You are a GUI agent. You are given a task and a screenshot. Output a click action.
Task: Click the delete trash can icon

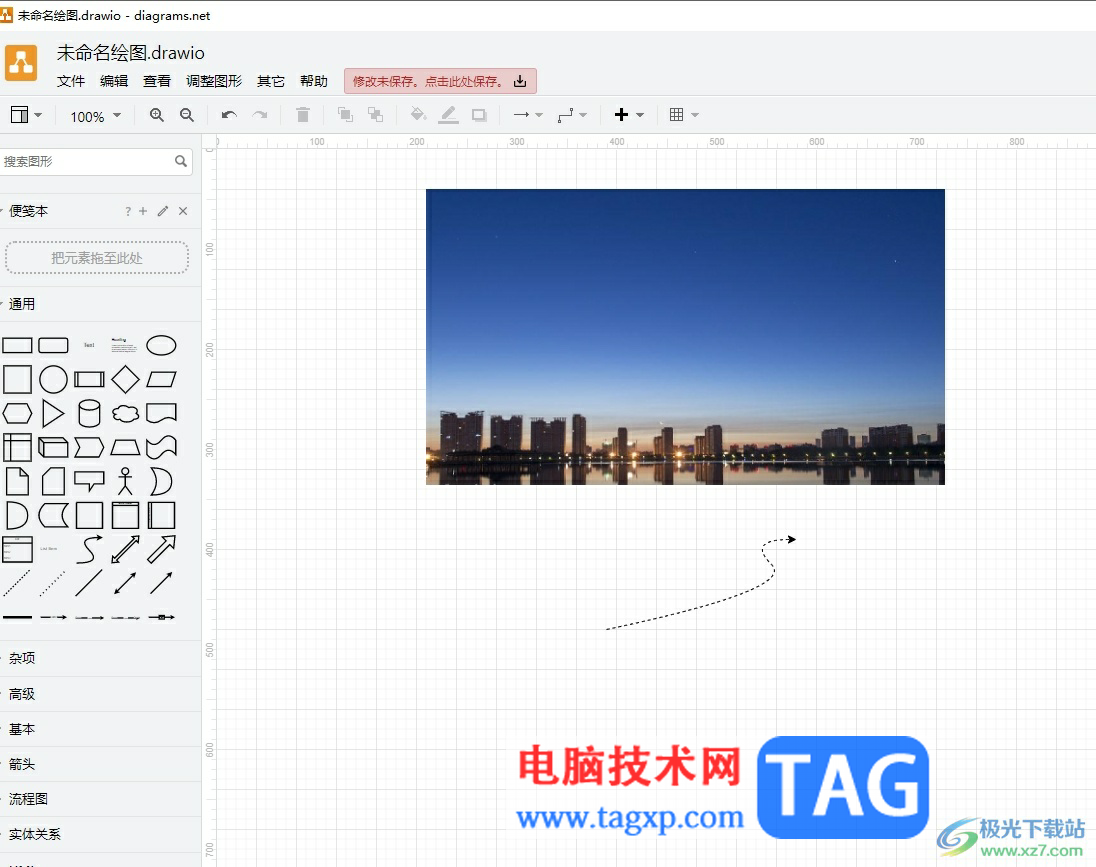(x=303, y=115)
